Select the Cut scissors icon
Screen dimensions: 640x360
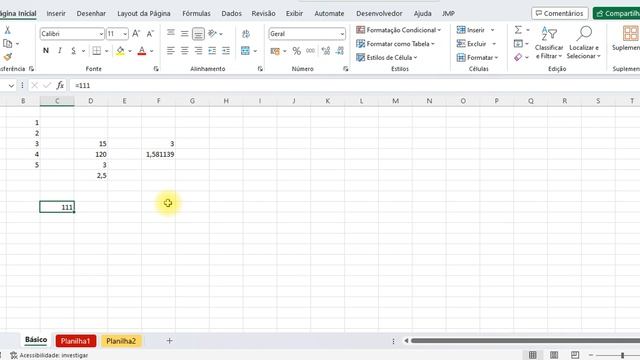[7, 30]
